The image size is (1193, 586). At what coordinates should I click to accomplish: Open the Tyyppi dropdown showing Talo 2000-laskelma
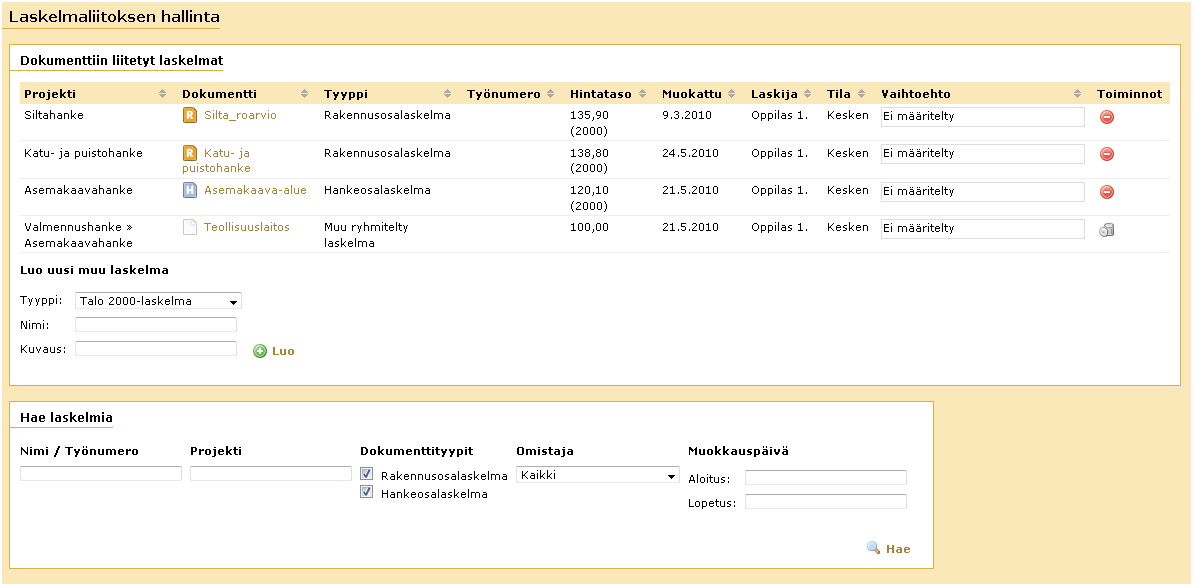click(159, 301)
